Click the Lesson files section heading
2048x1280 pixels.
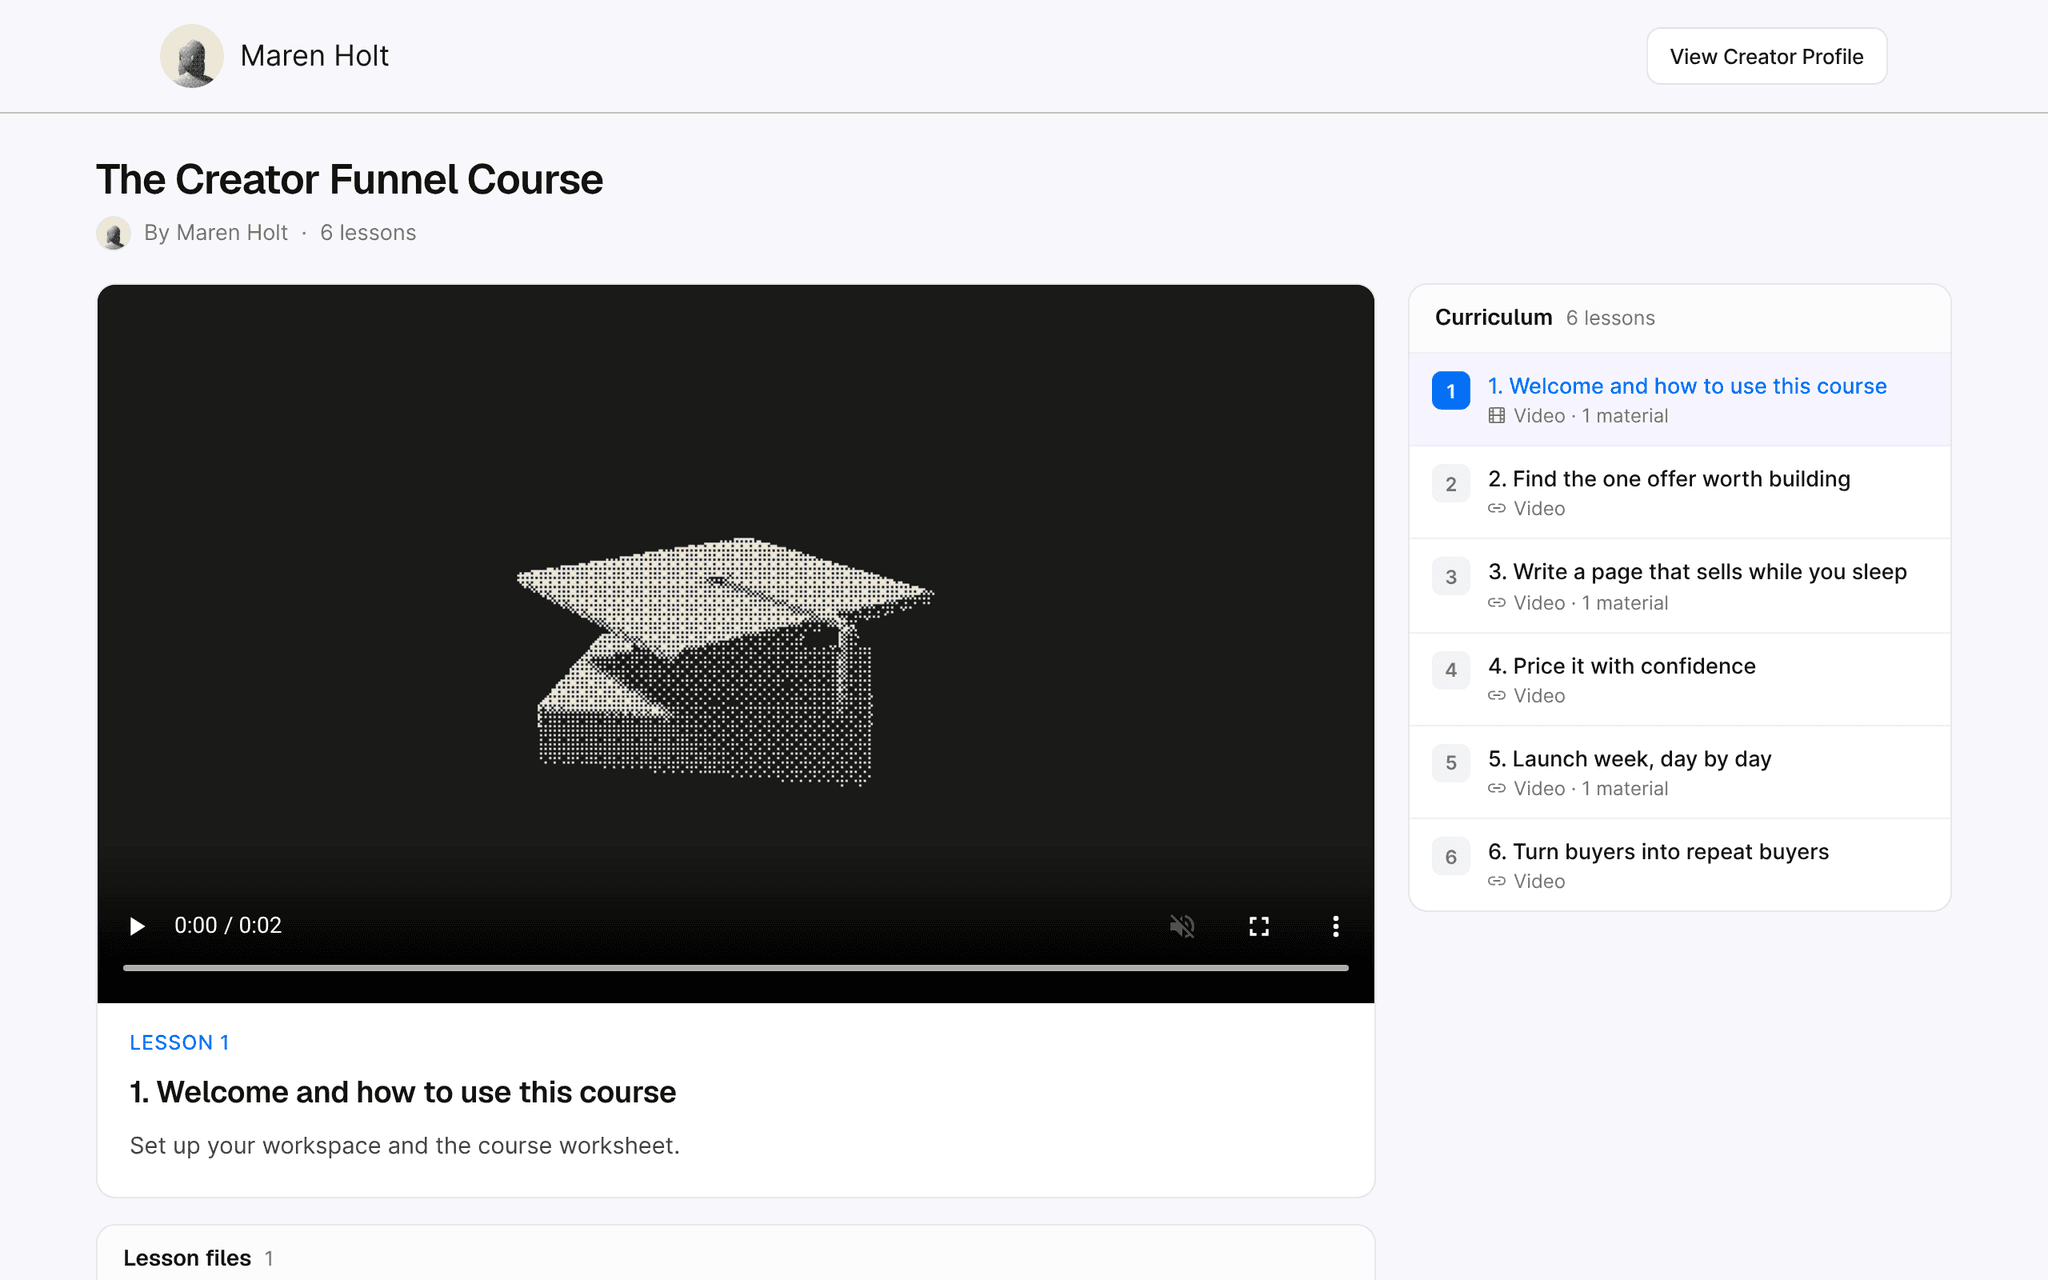187,1258
